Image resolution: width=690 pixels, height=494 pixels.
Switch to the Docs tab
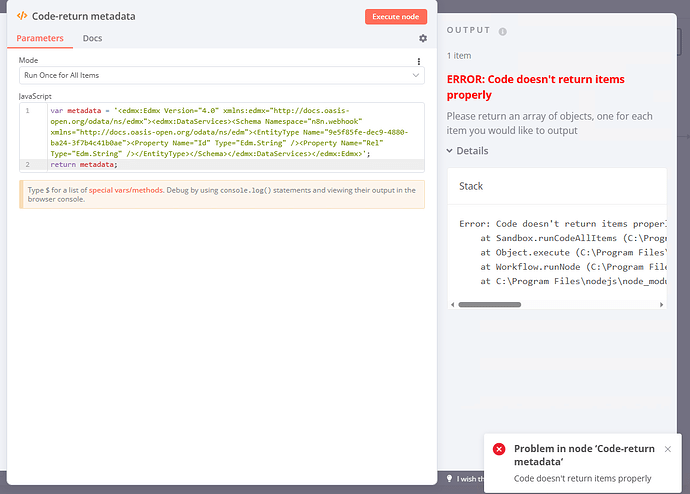[x=92, y=39]
